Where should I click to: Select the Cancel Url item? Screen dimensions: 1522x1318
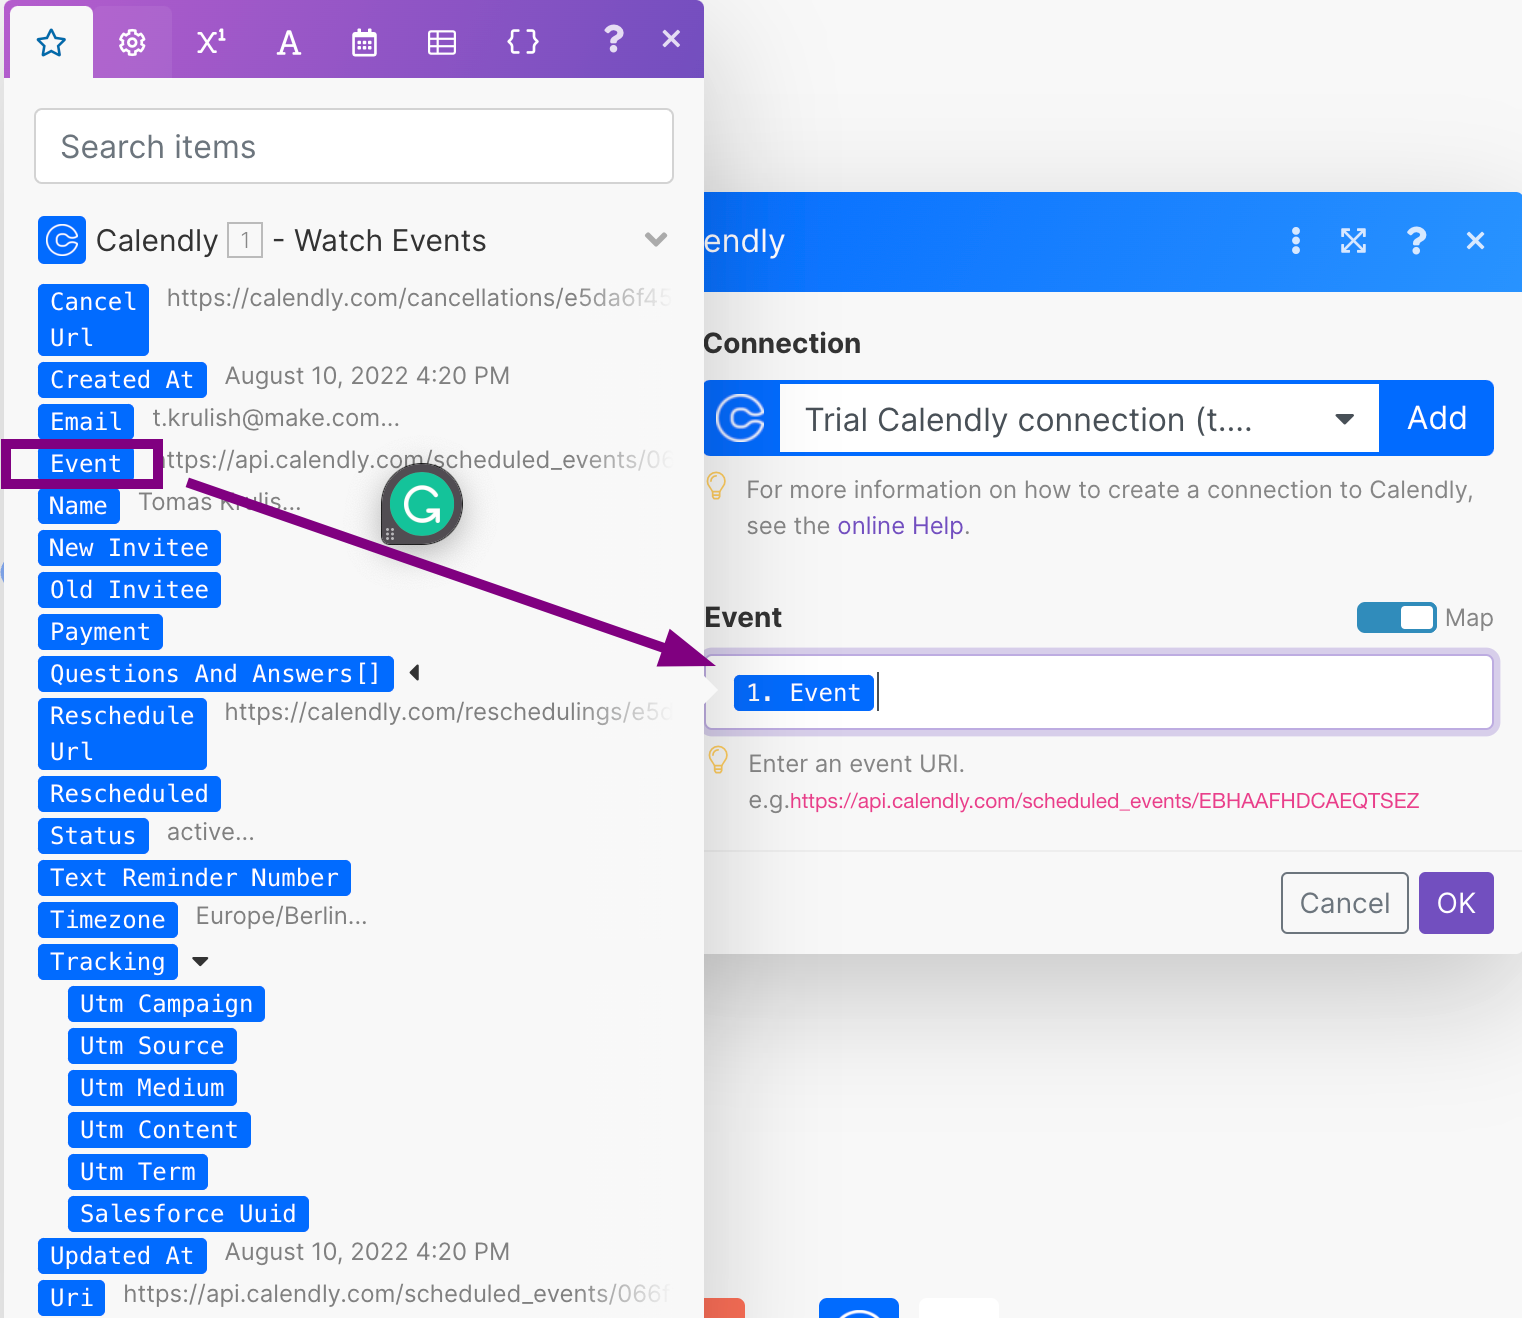coord(93,320)
